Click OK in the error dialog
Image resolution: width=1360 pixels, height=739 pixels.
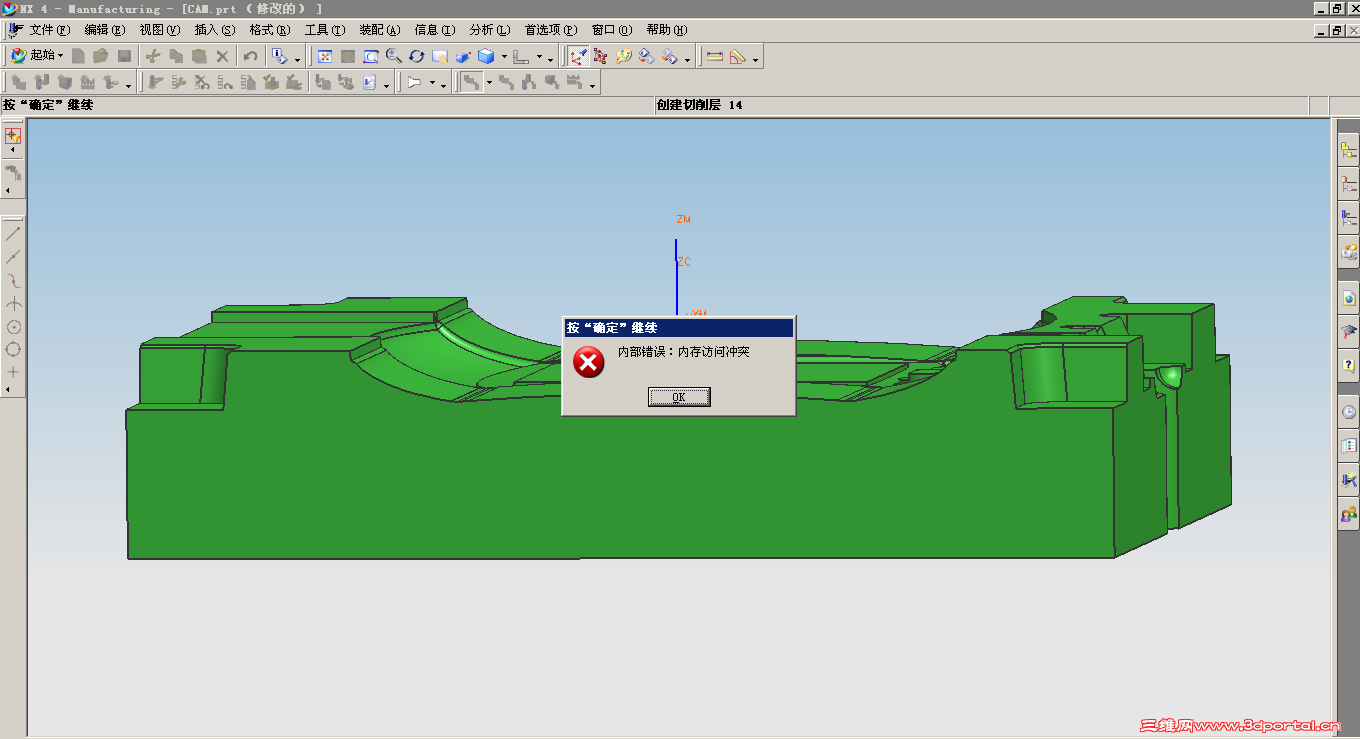679,397
